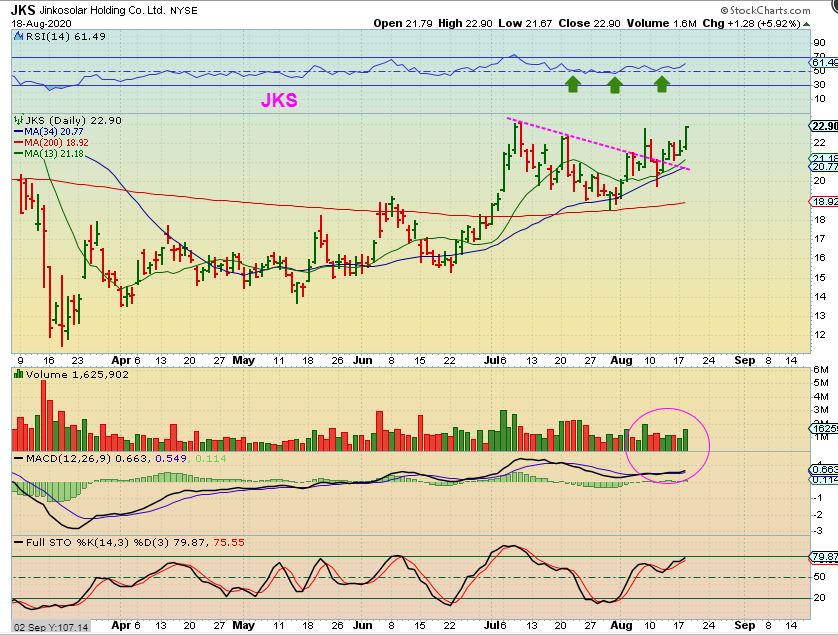Click the red 75.55 stochastic %D value
The image size is (838, 635).
[x=229, y=542]
